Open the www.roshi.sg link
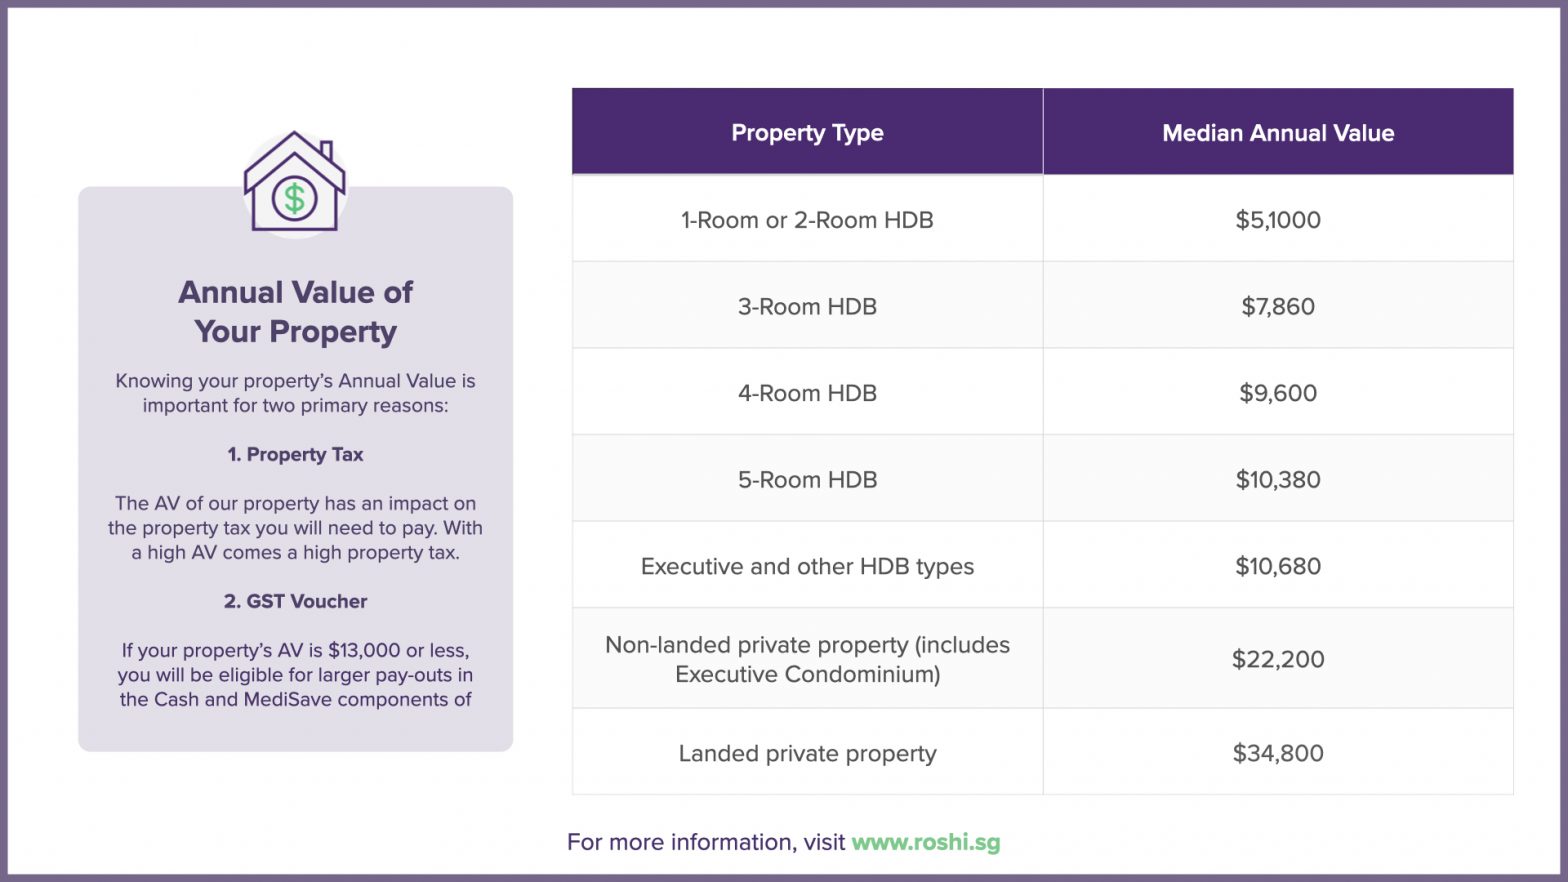 tap(925, 842)
